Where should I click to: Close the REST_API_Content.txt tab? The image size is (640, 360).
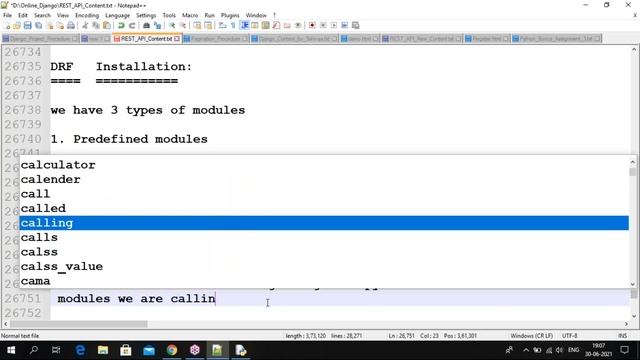coord(177,38)
